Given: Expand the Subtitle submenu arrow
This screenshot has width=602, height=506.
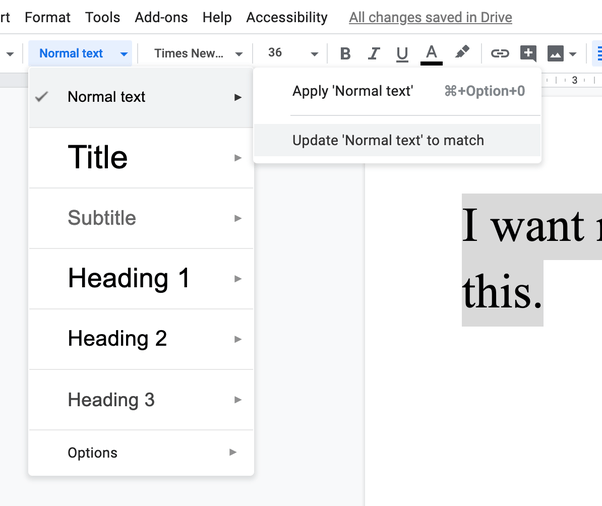Looking at the screenshot, I should click(238, 218).
